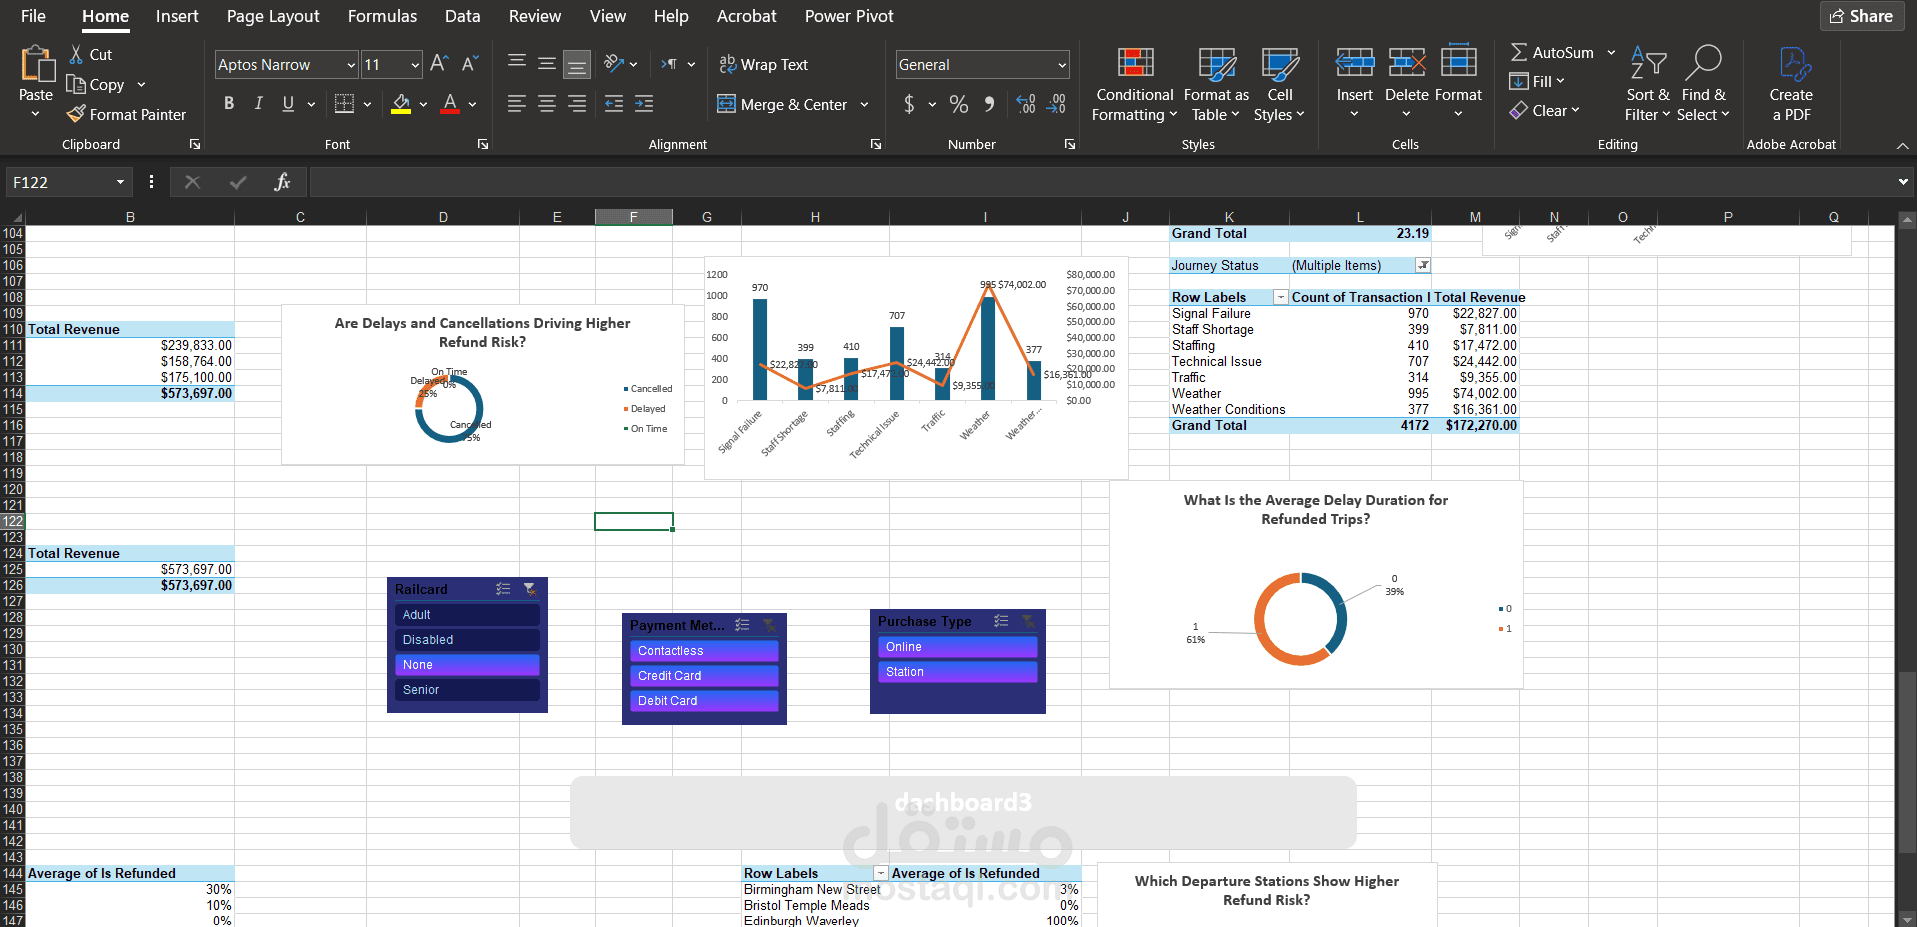Viewport: 1917px width, 927px height.
Task: Select Adult in the Railcard slicer
Action: tap(466, 614)
